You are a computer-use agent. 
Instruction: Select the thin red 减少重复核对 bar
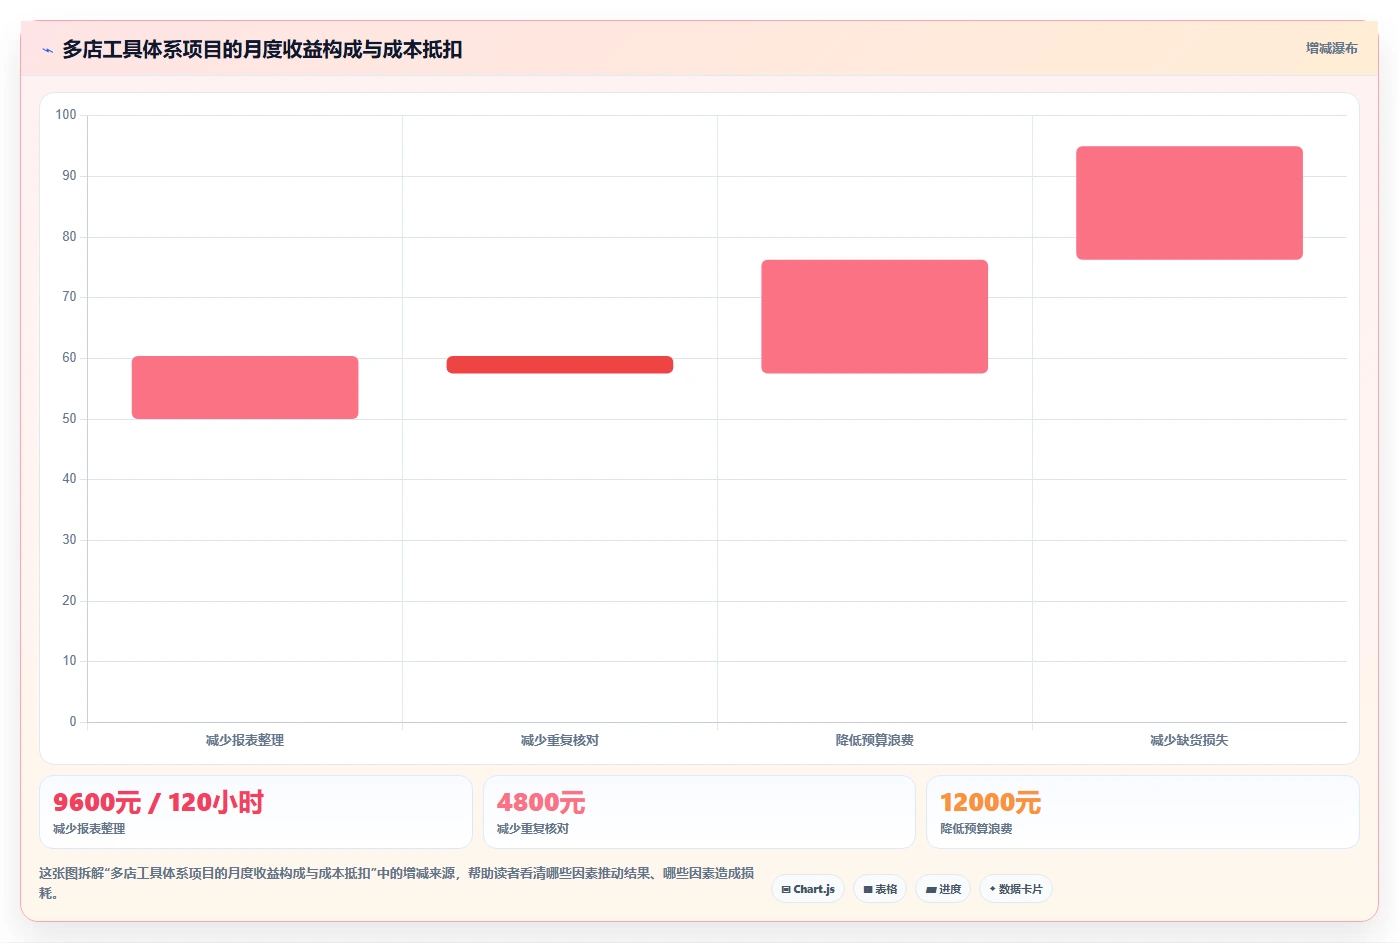point(560,365)
